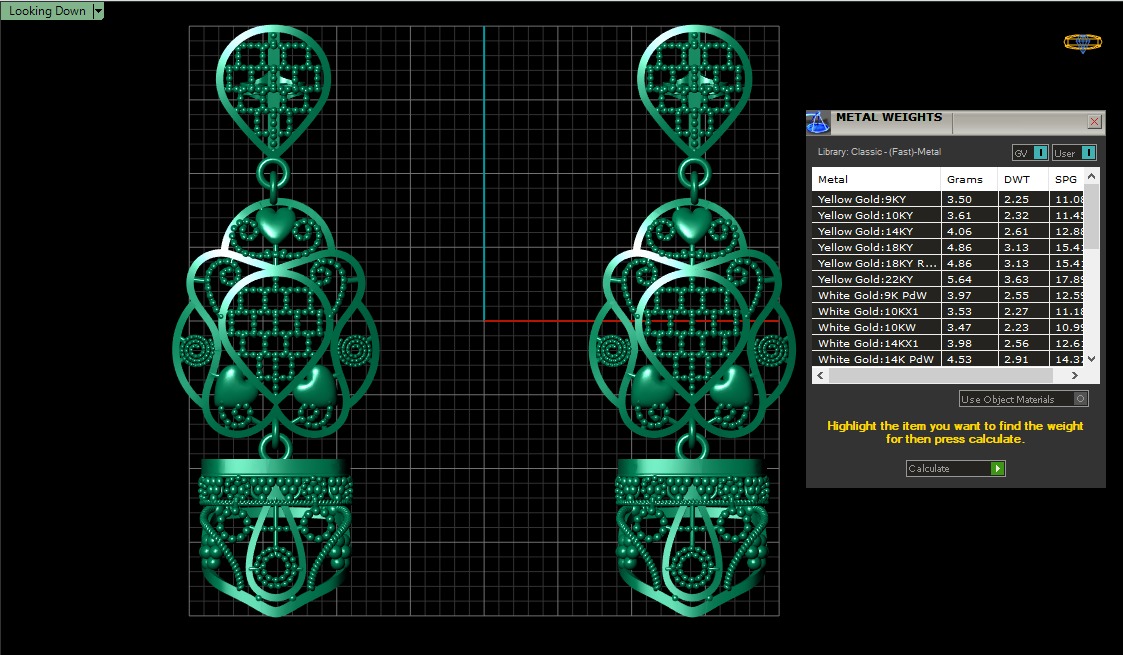
Task: Click the Looking Down view label
Action: pyautogui.click(x=47, y=11)
